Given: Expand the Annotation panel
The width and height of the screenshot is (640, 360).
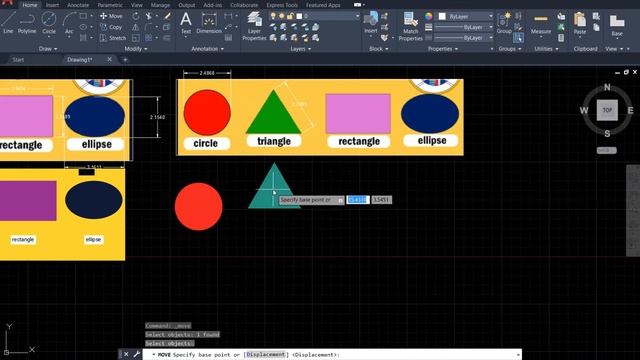Looking at the screenshot, I should click(208, 49).
